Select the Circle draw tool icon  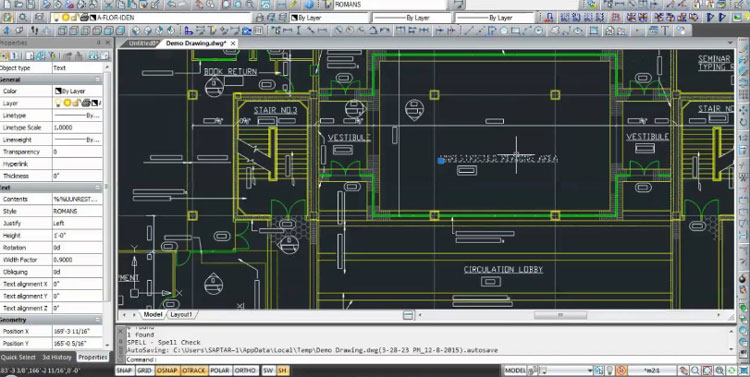click(539, 30)
